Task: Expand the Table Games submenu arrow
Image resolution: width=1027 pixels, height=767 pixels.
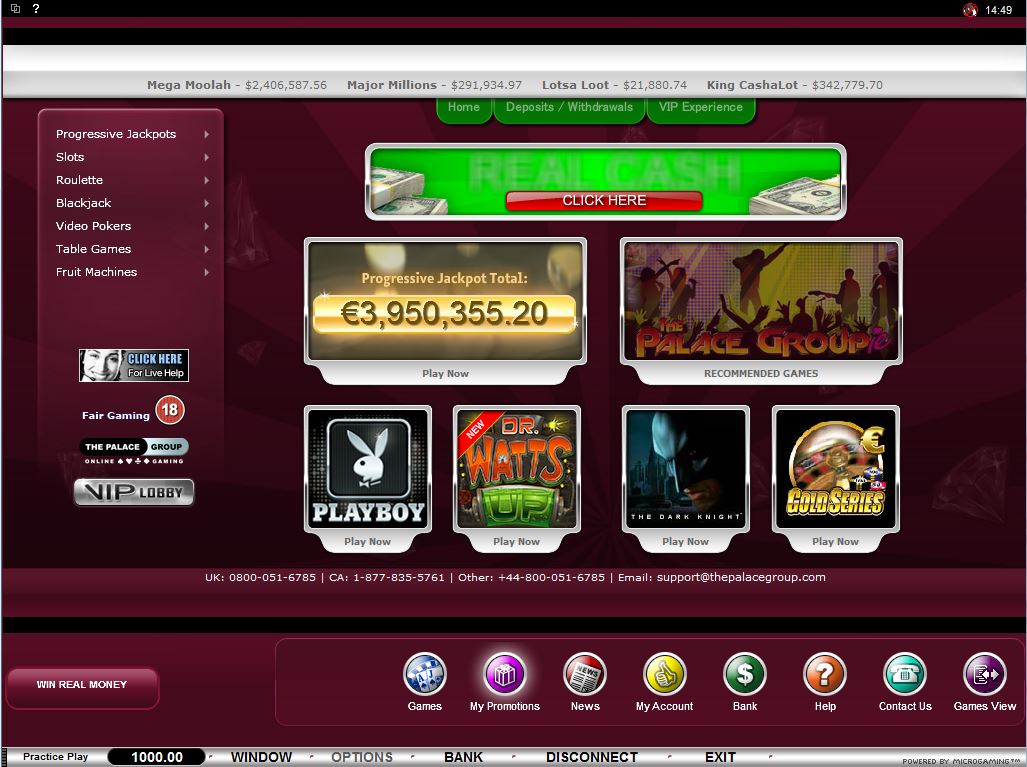Action: click(x=206, y=249)
